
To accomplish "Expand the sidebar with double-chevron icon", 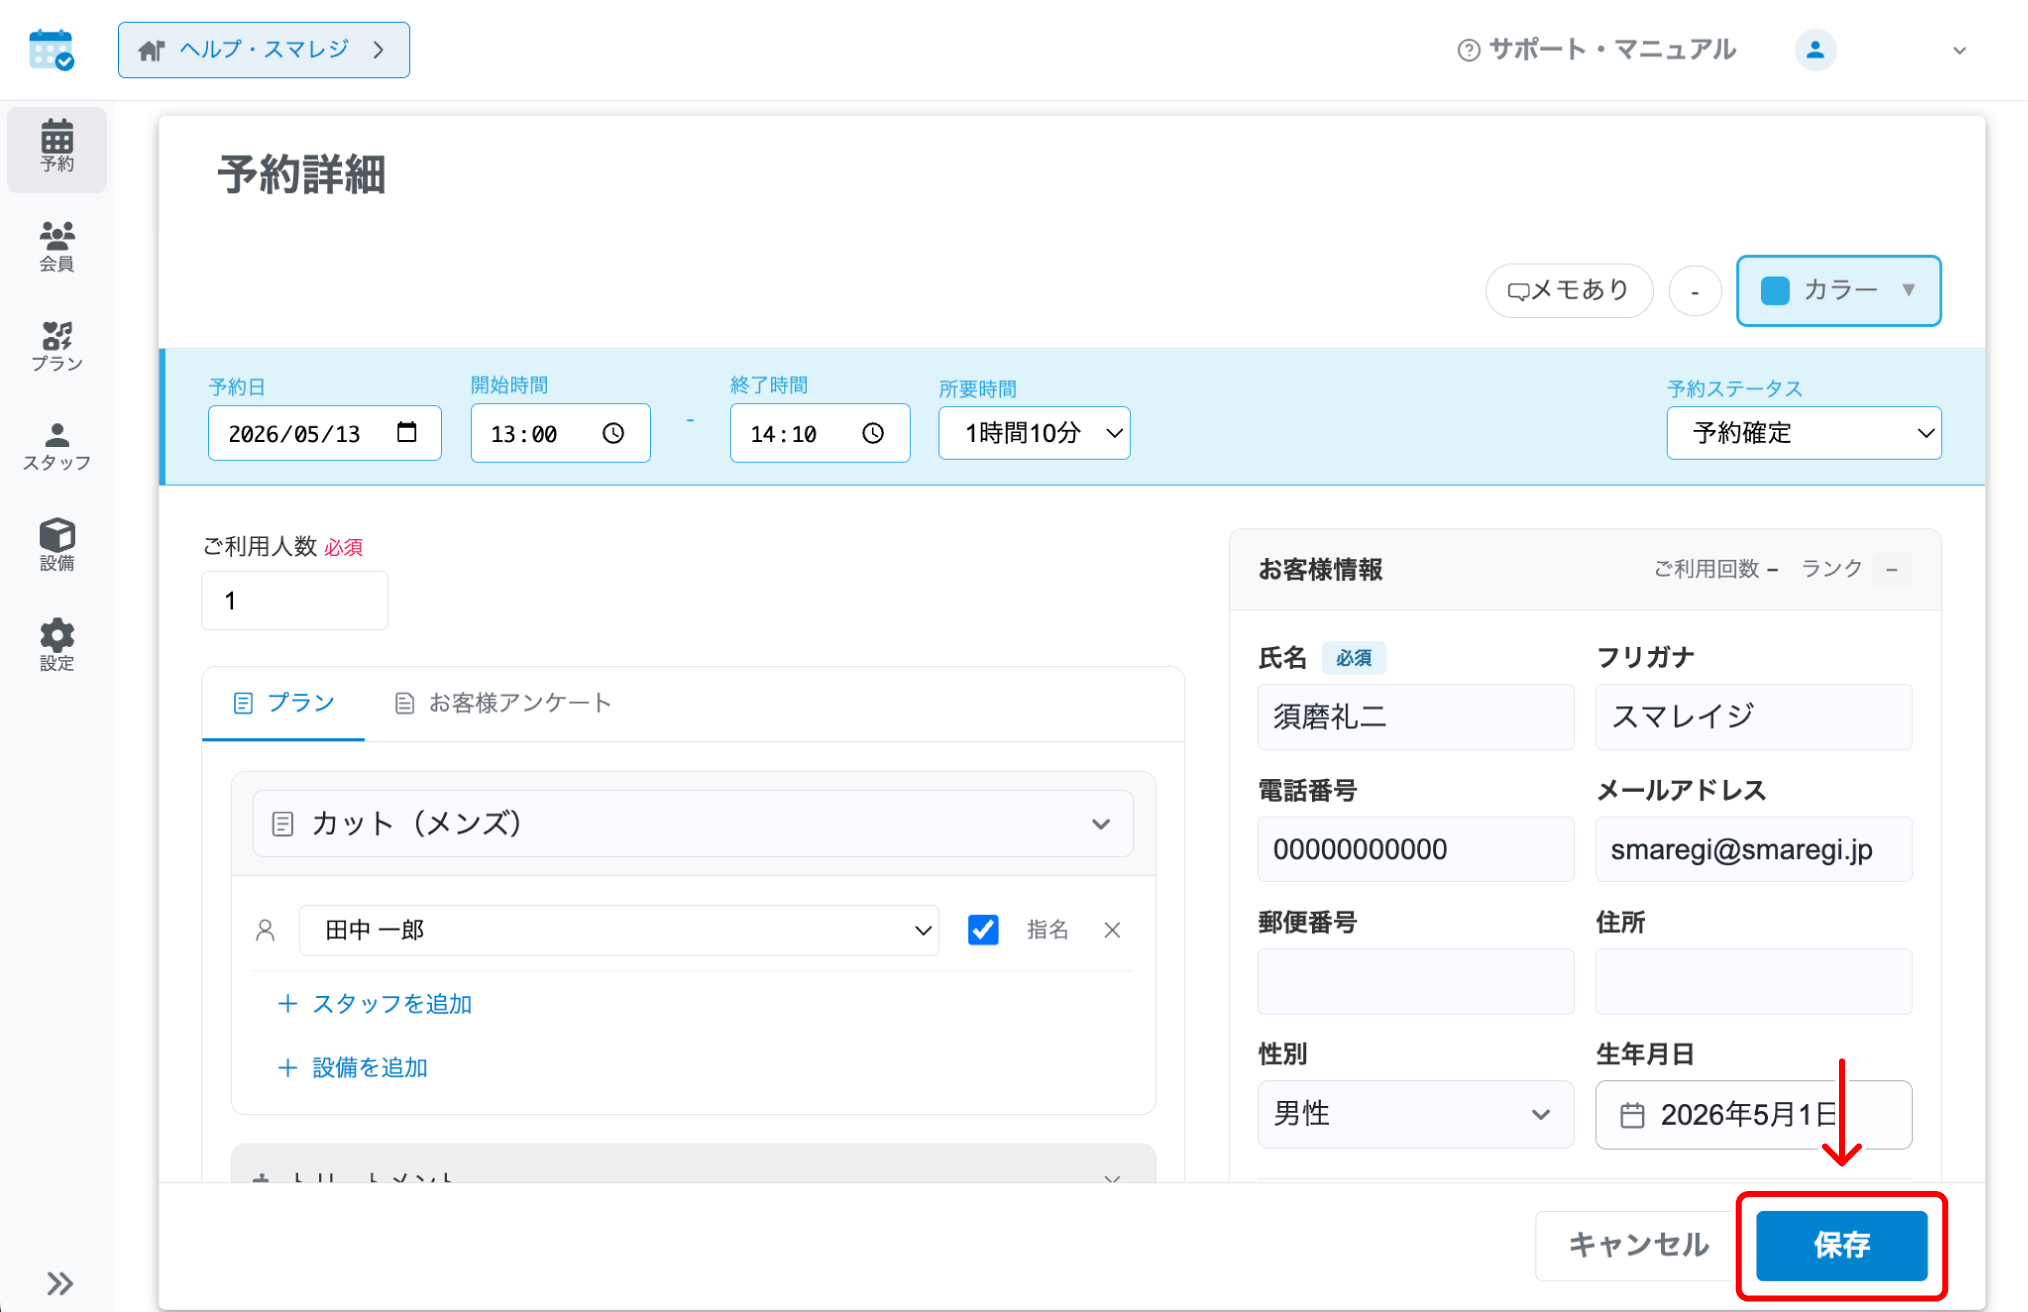I will (x=60, y=1283).
